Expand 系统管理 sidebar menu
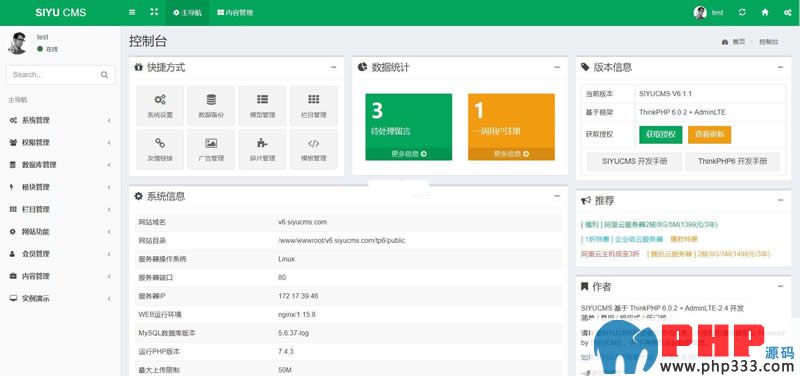 [x=60, y=120]
